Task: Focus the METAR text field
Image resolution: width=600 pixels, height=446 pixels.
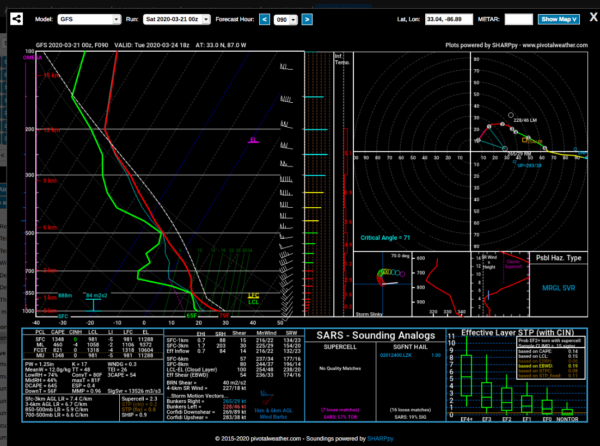Action: pyautogui.click(x=518, y=19)
